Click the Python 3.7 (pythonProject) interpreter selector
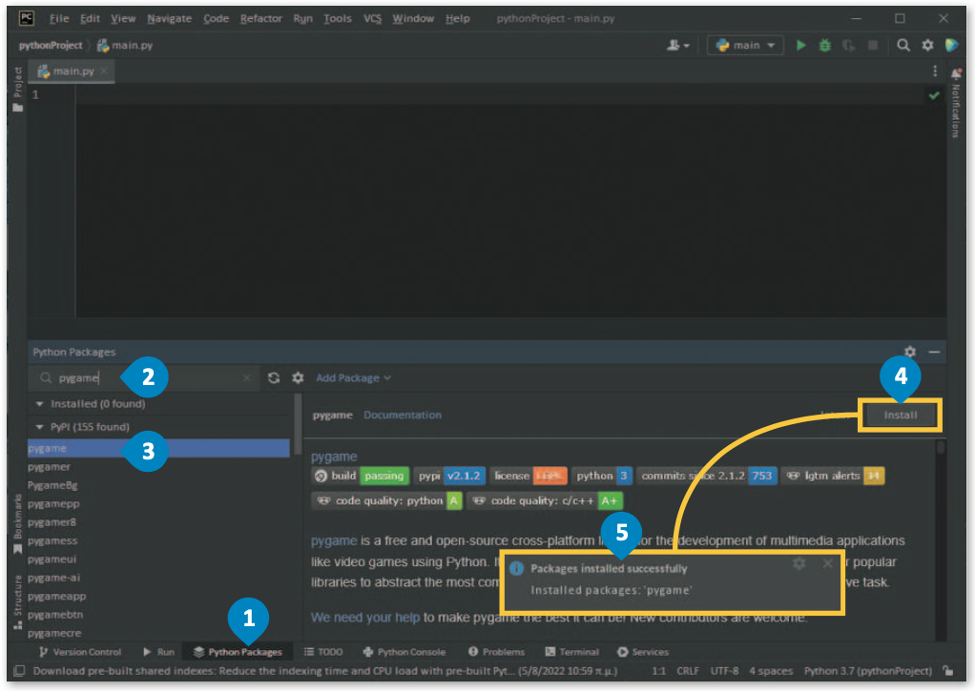 point(867,671)
